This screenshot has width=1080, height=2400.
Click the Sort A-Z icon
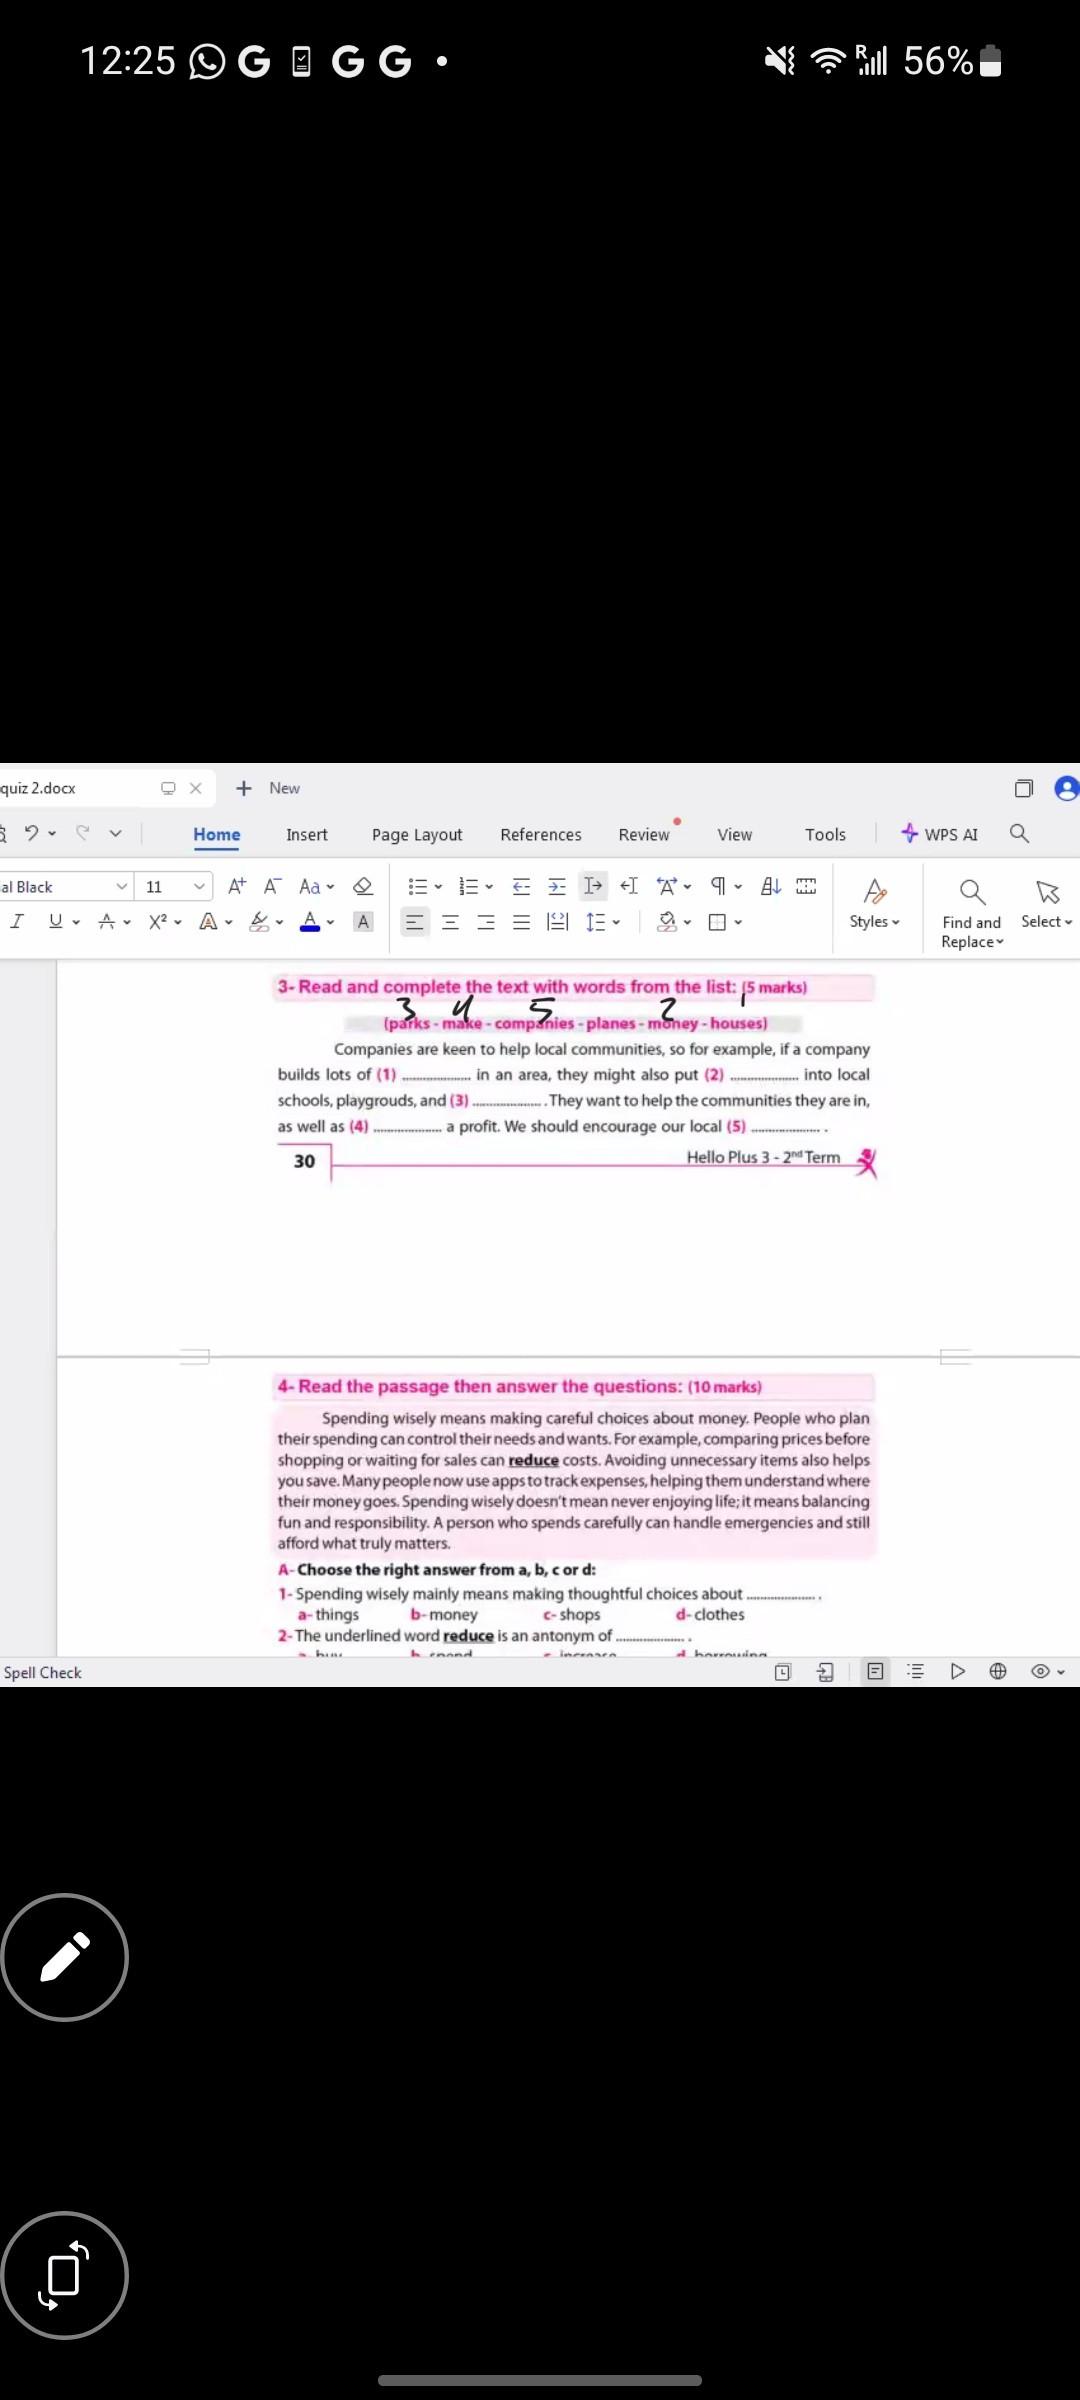tap(771, 886)
